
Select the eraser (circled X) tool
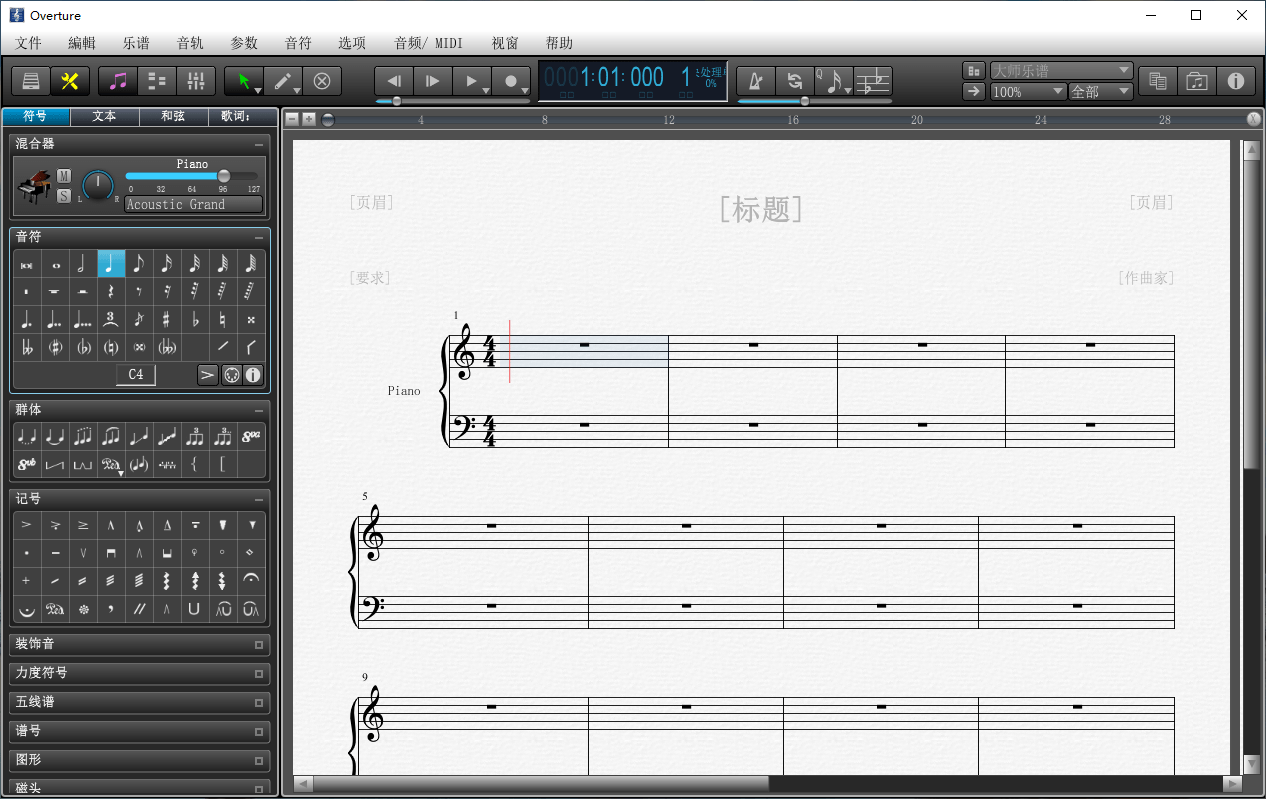[x=322, y=81]
